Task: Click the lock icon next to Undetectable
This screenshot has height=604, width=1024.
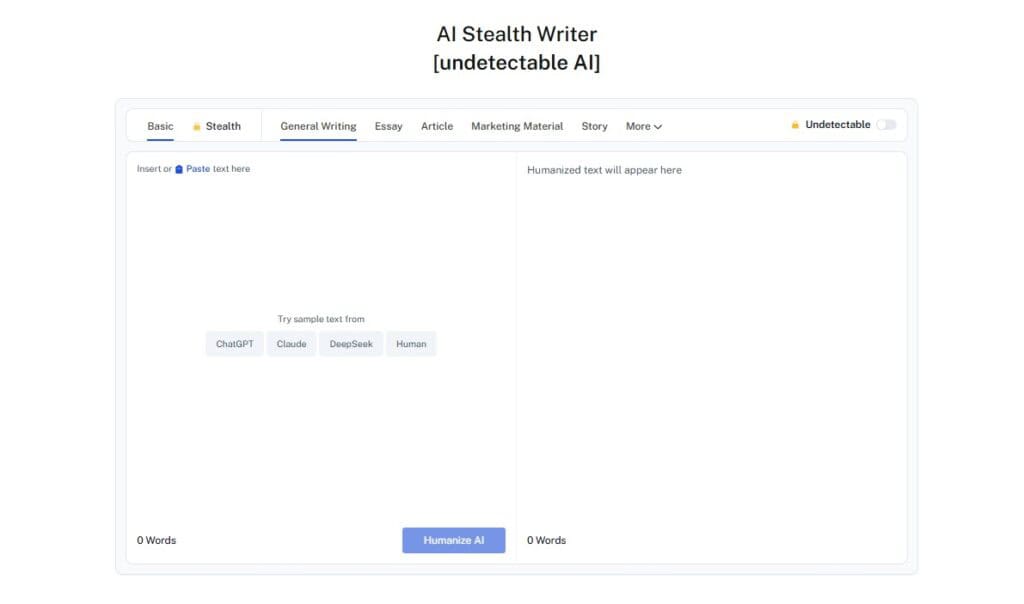Action: (x=795, y=125)
